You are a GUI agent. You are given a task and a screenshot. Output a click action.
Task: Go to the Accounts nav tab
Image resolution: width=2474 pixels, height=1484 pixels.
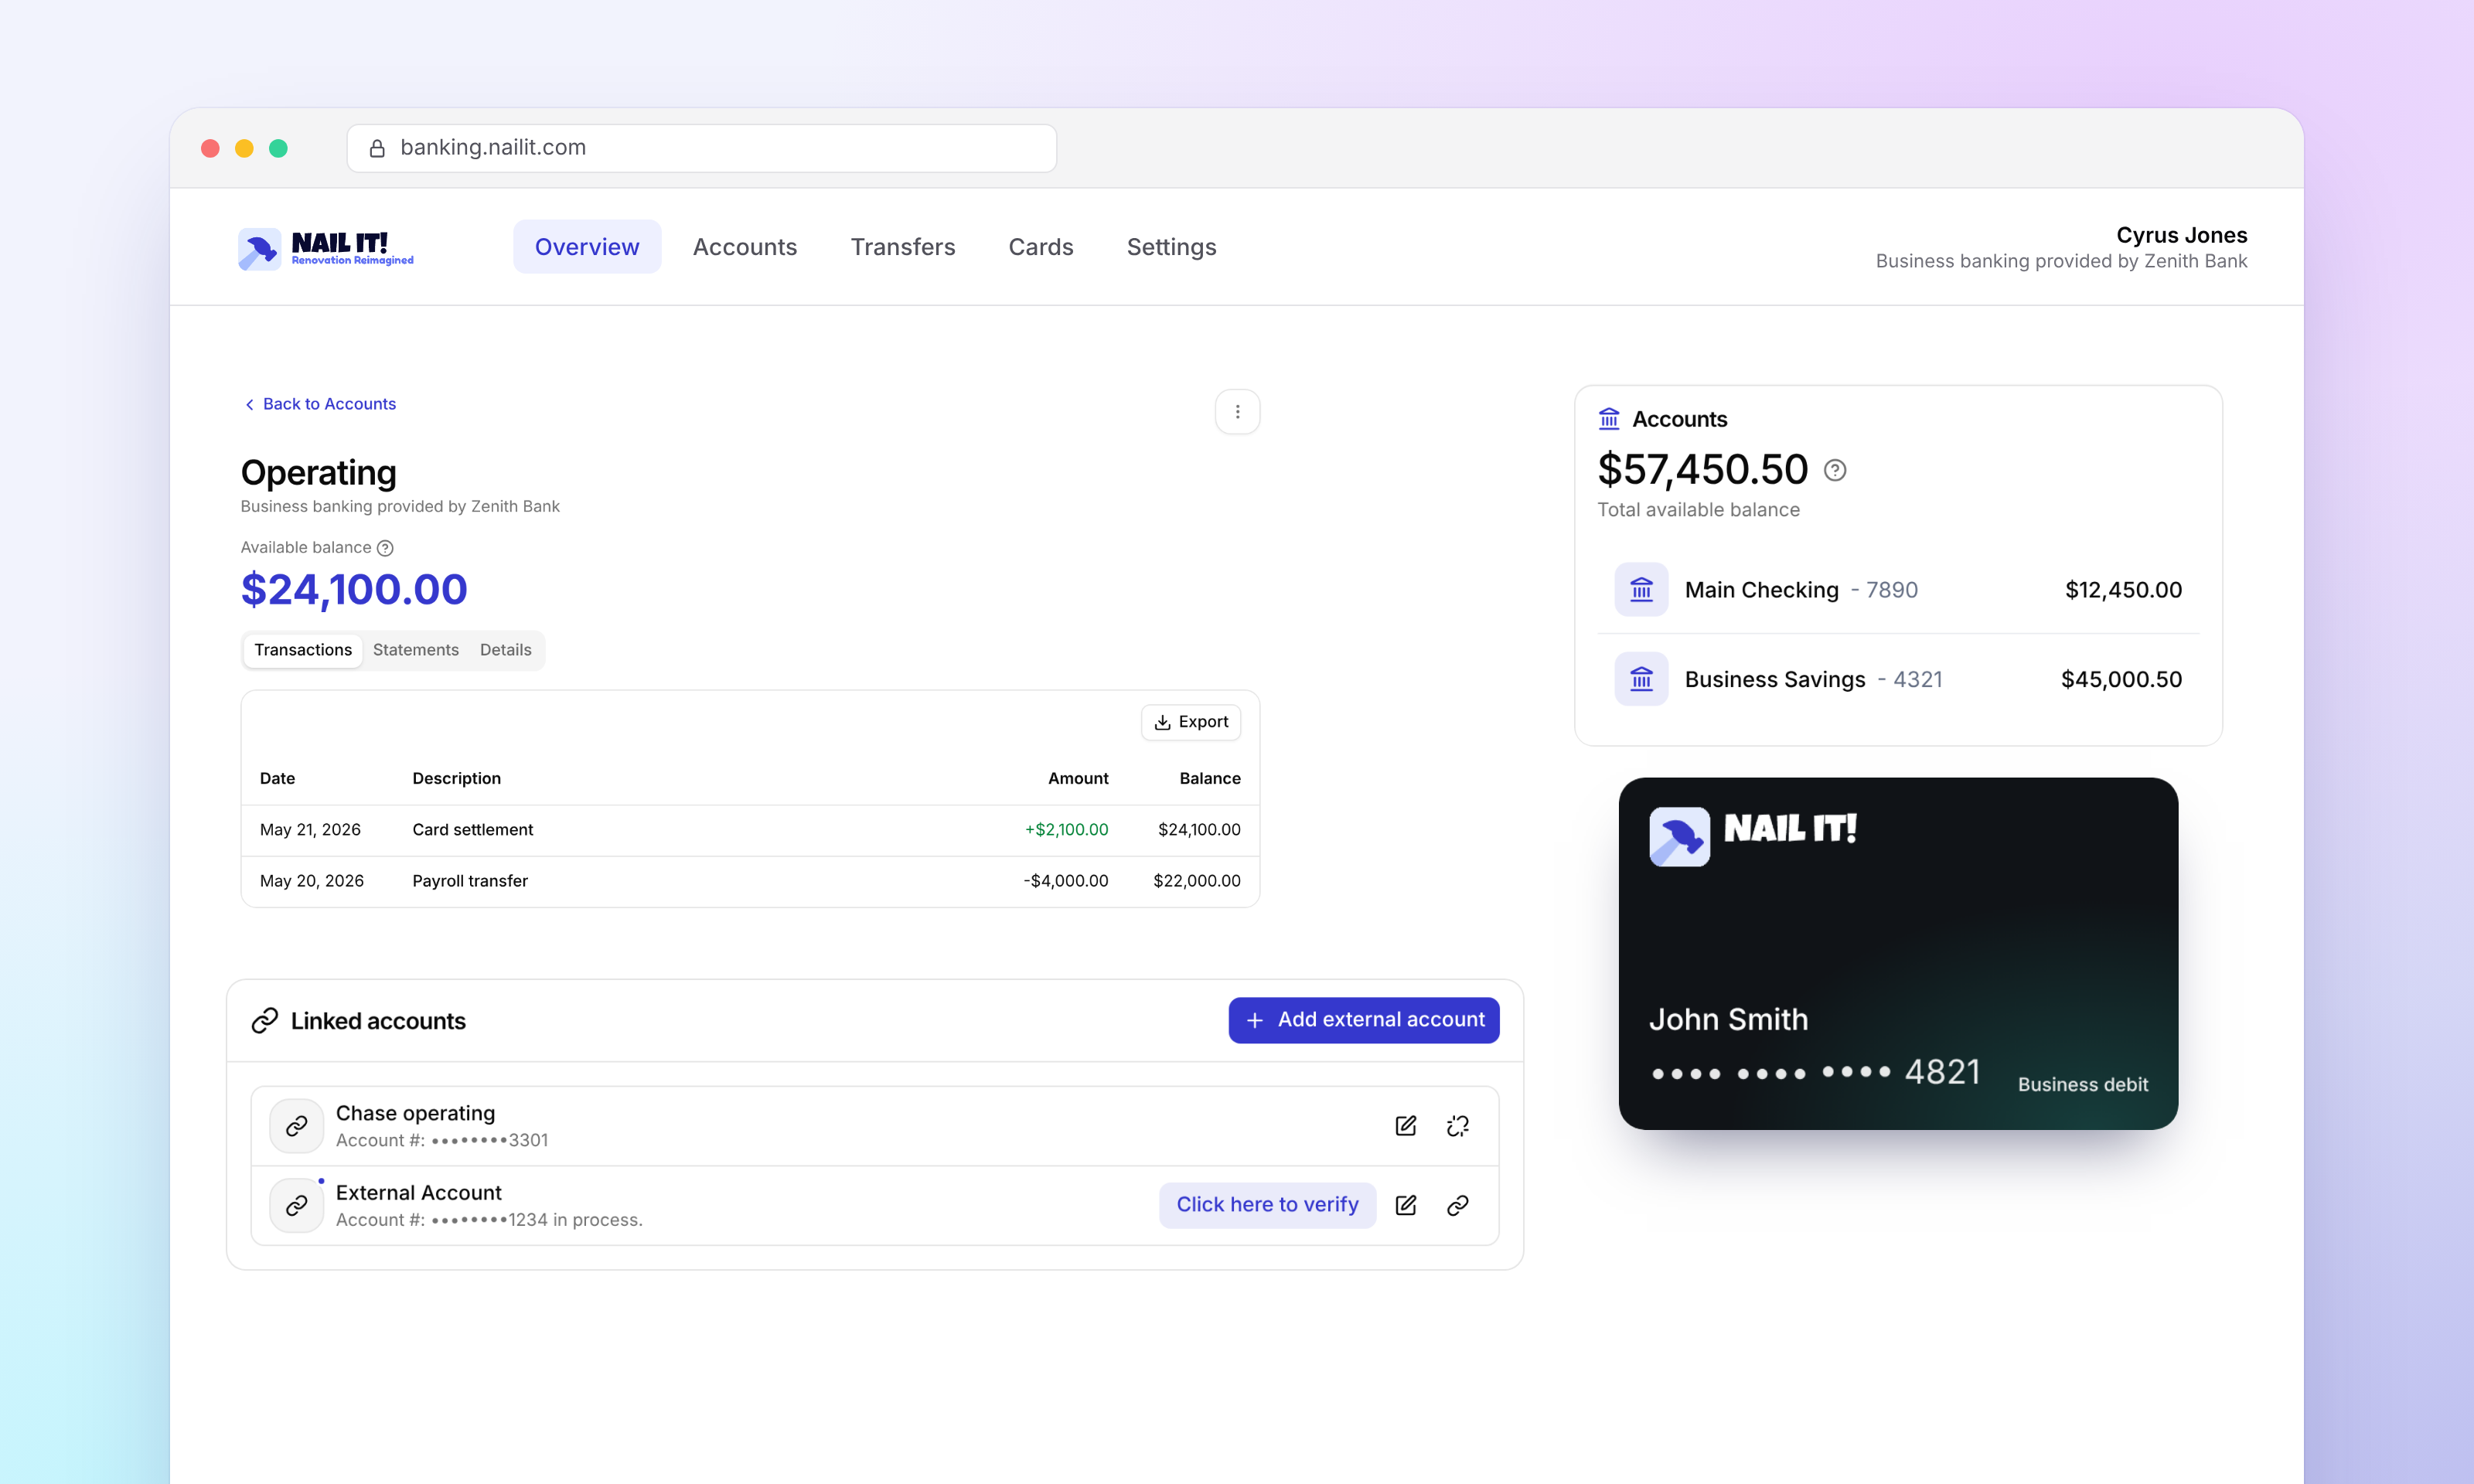[745, 247]
